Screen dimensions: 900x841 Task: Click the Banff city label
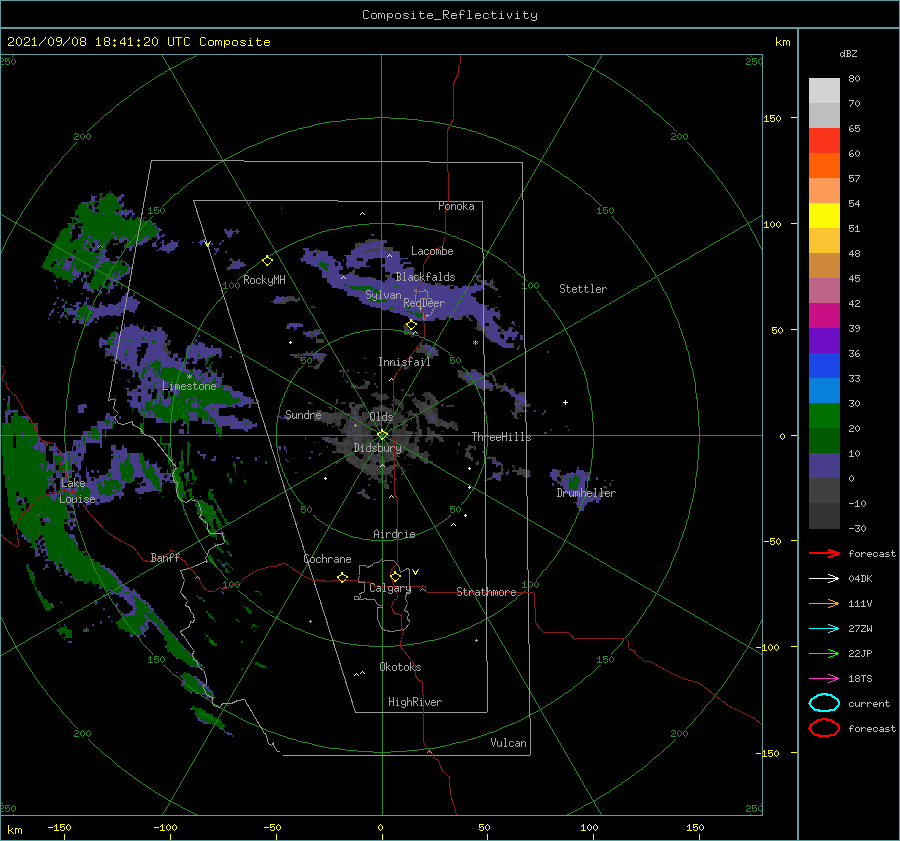[x=165, y=558]
